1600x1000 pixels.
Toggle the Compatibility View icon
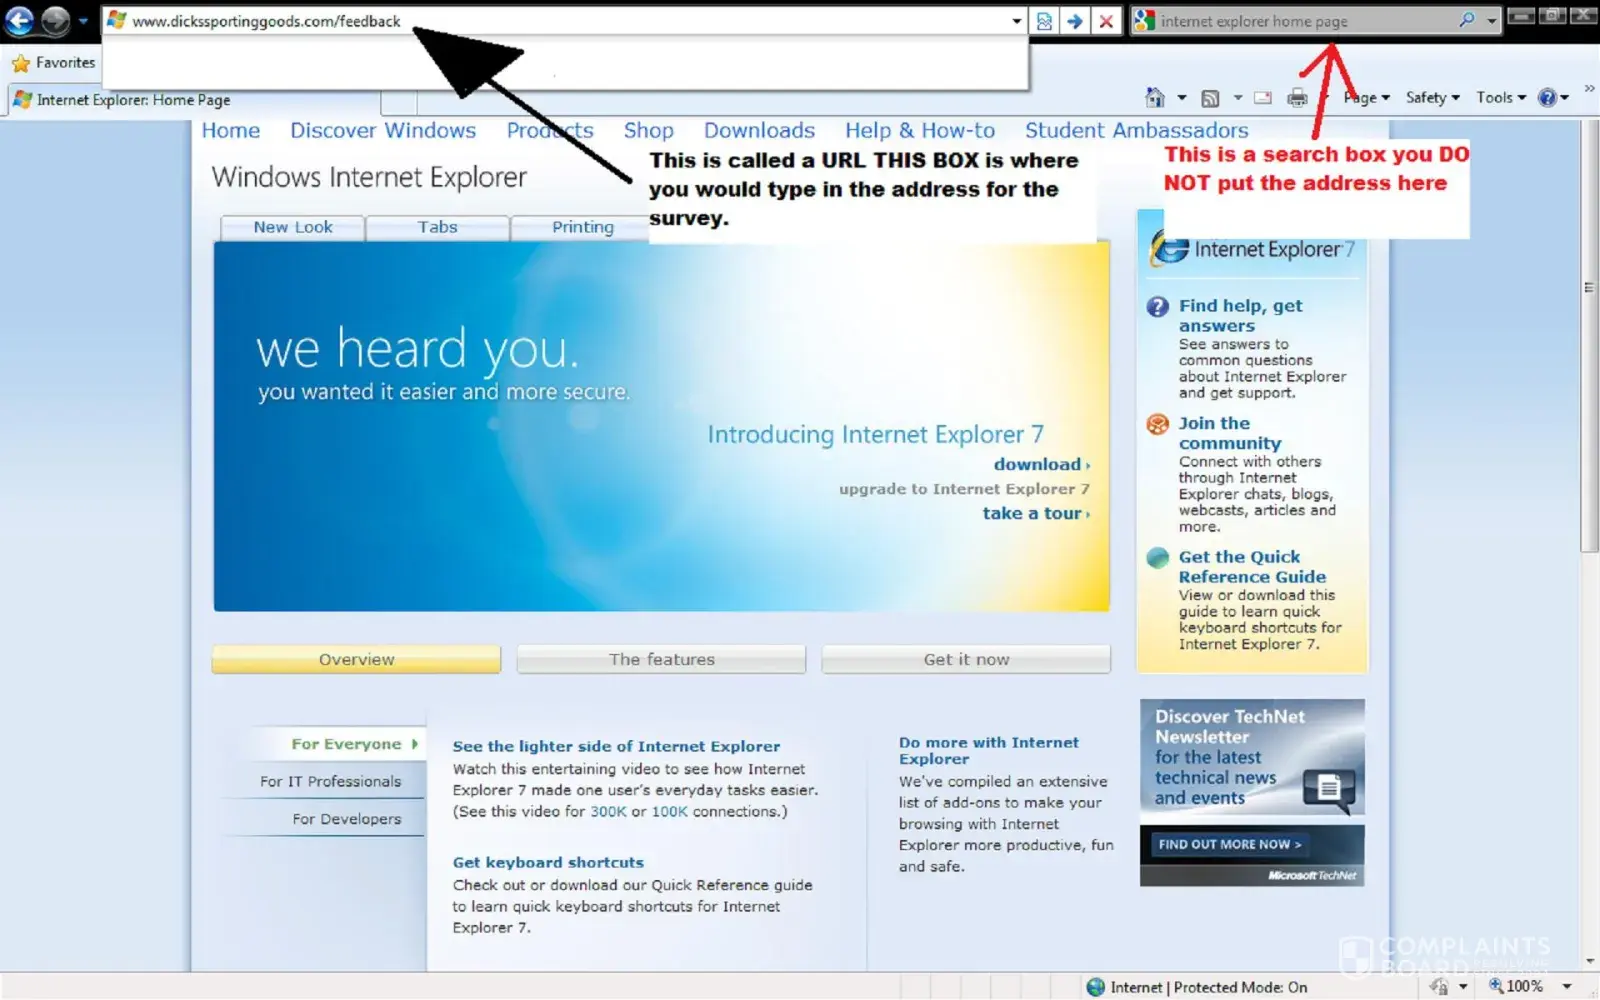tap(1044, 21)
